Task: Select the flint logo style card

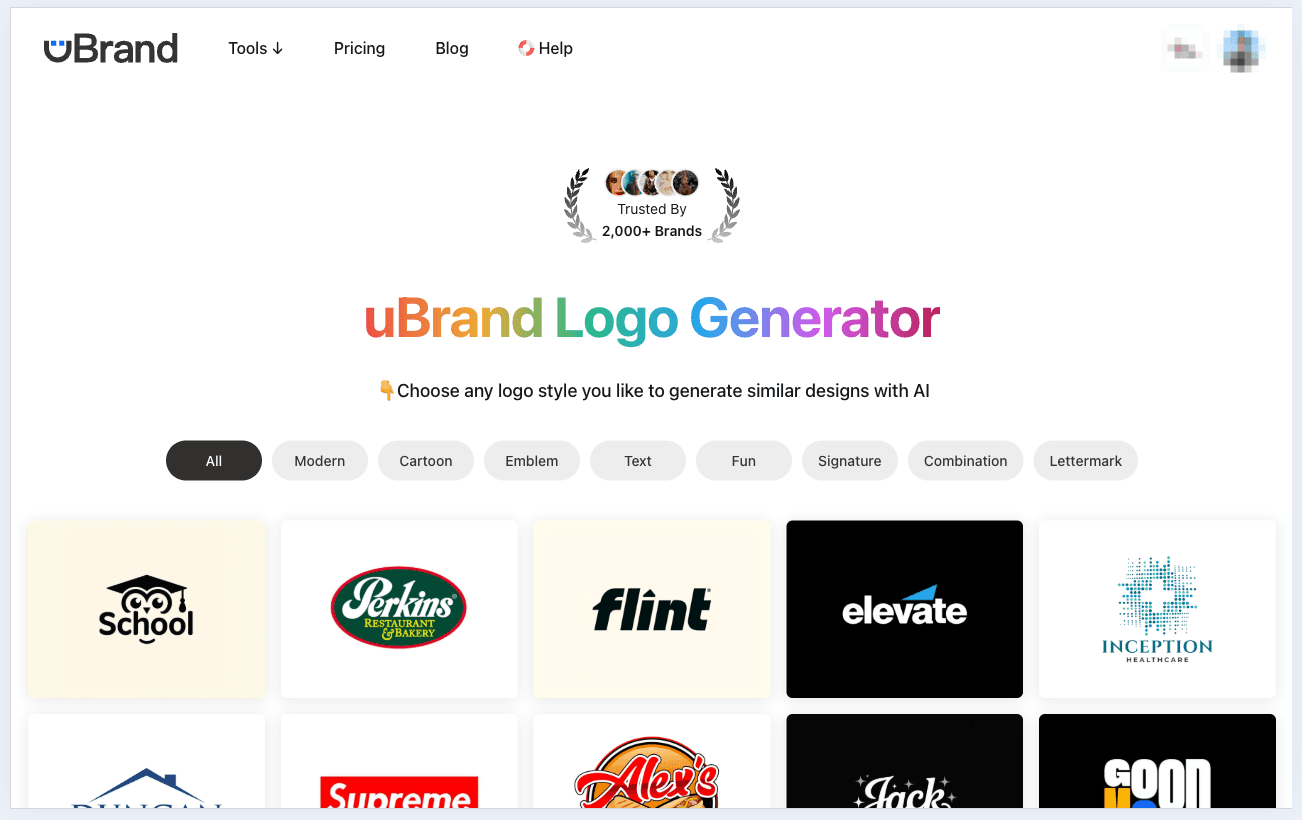Action: pyautogui.click(x=652, y=609)
